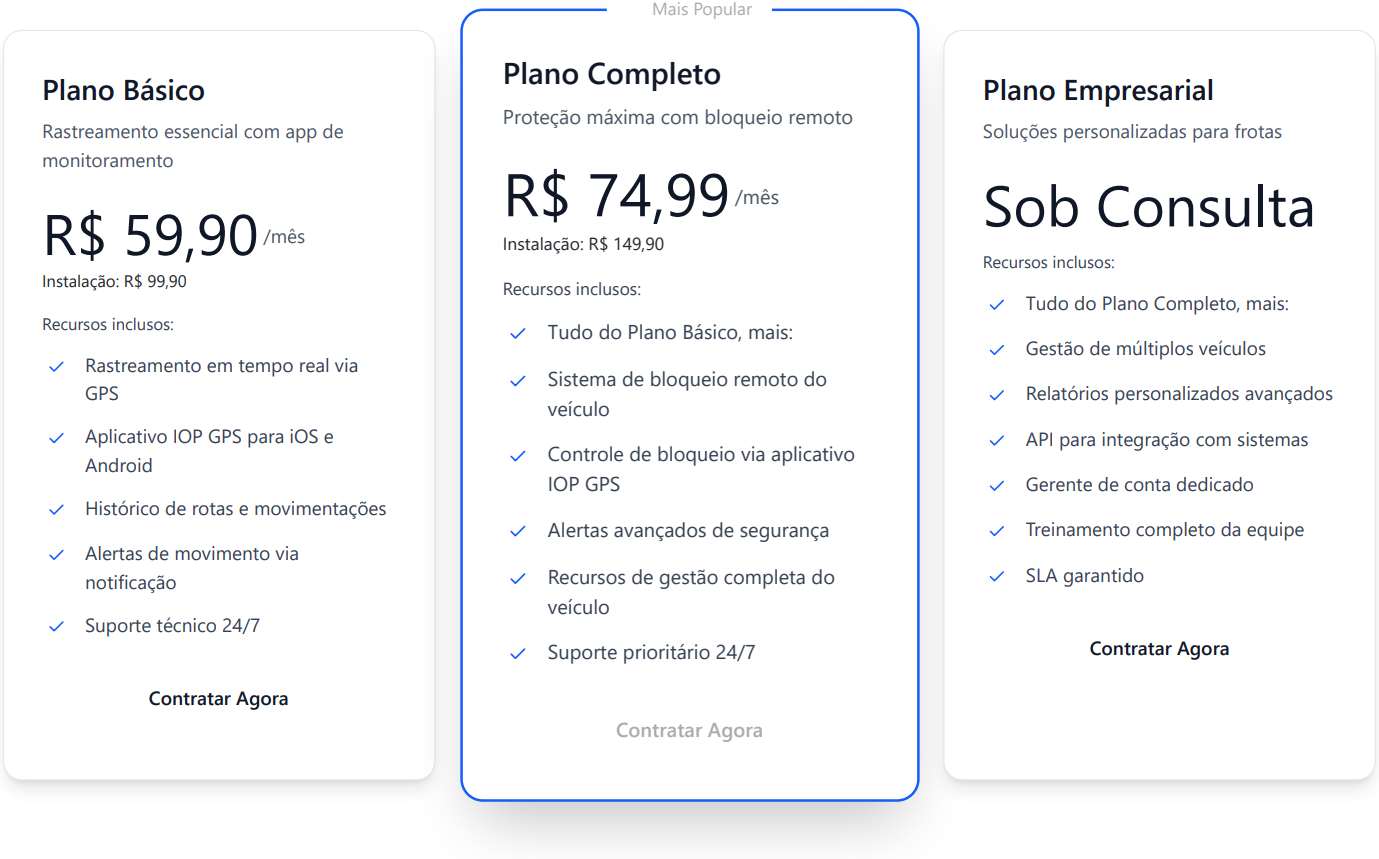Click the checkmark beside API para integração com sistemas
Screen dimensions: 1379x859
click(x=997, y=441)
